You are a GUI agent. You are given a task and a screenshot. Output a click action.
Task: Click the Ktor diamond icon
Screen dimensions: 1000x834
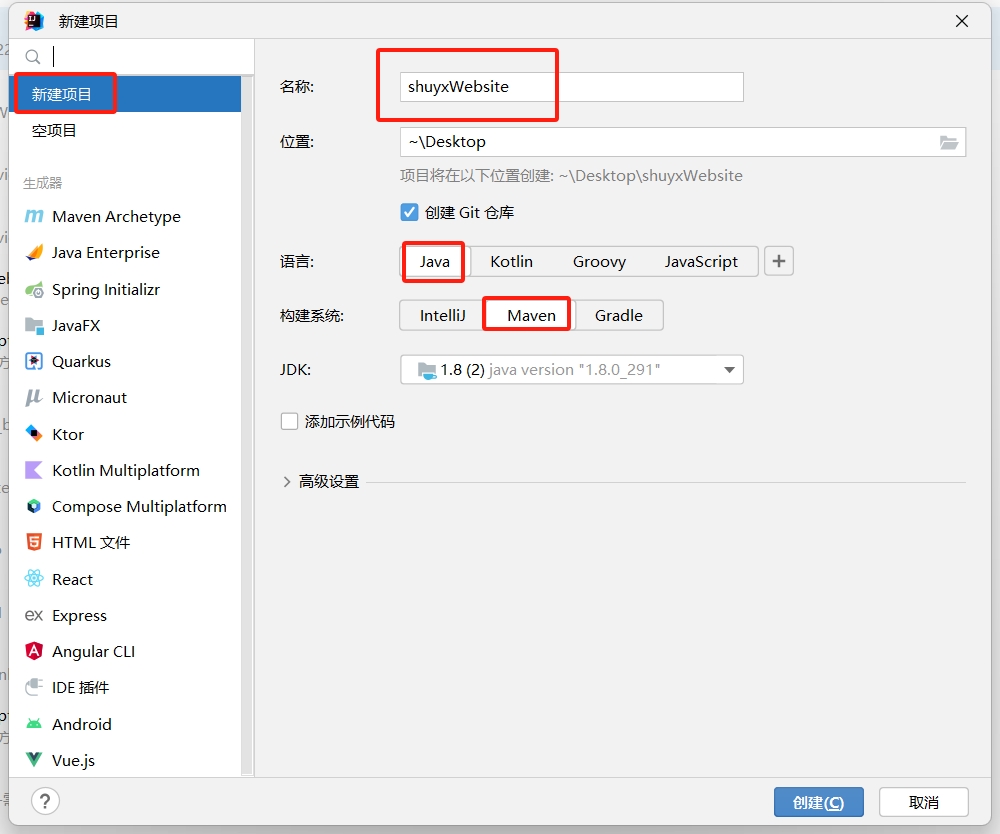click(34, 434)
